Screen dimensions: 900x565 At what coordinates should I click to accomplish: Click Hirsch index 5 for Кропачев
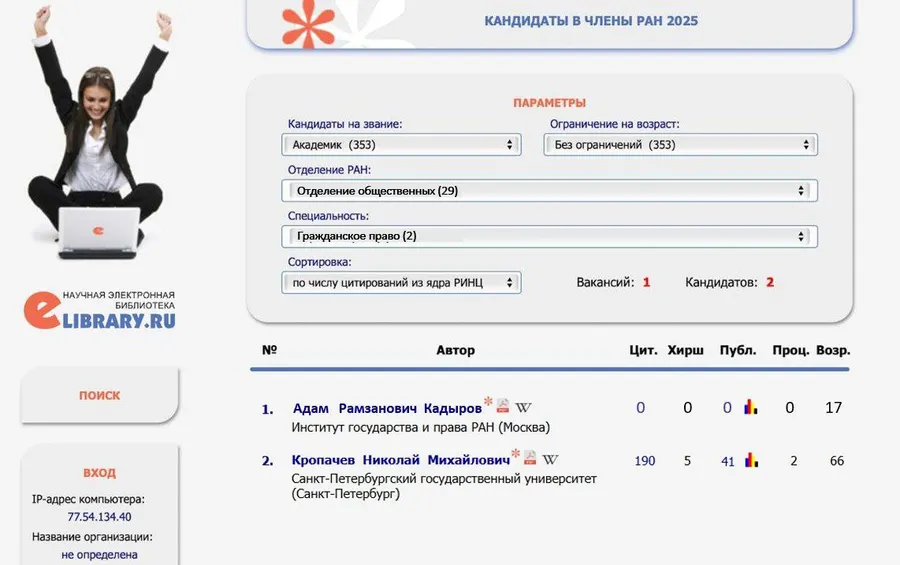pos(687,461)
